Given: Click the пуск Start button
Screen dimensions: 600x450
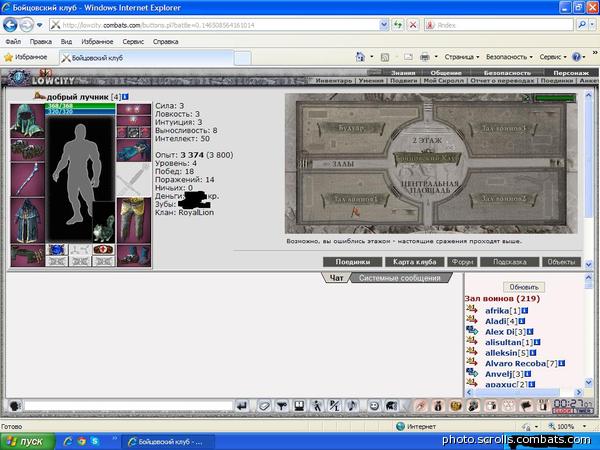Looking at the screenshot, I should 28,441.
